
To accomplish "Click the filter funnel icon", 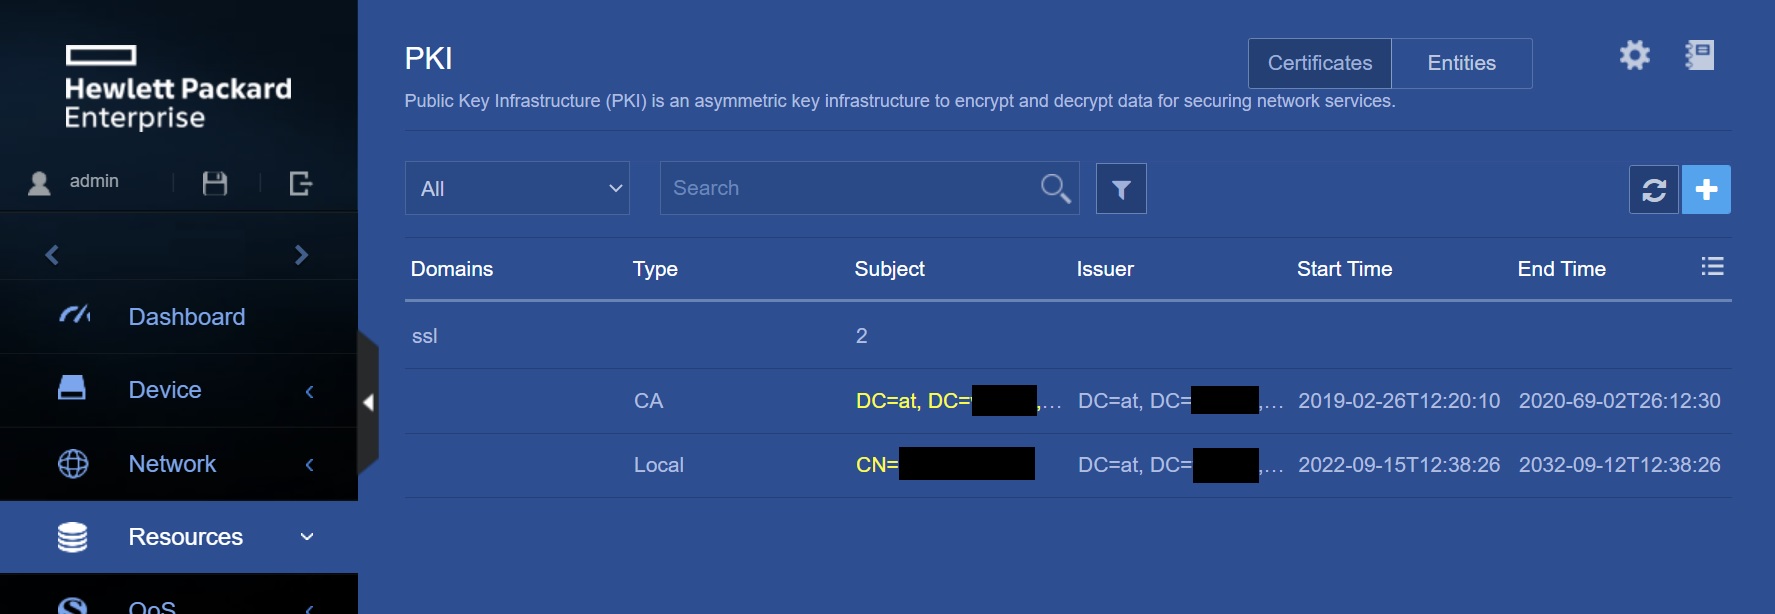I will point(1121,189).
